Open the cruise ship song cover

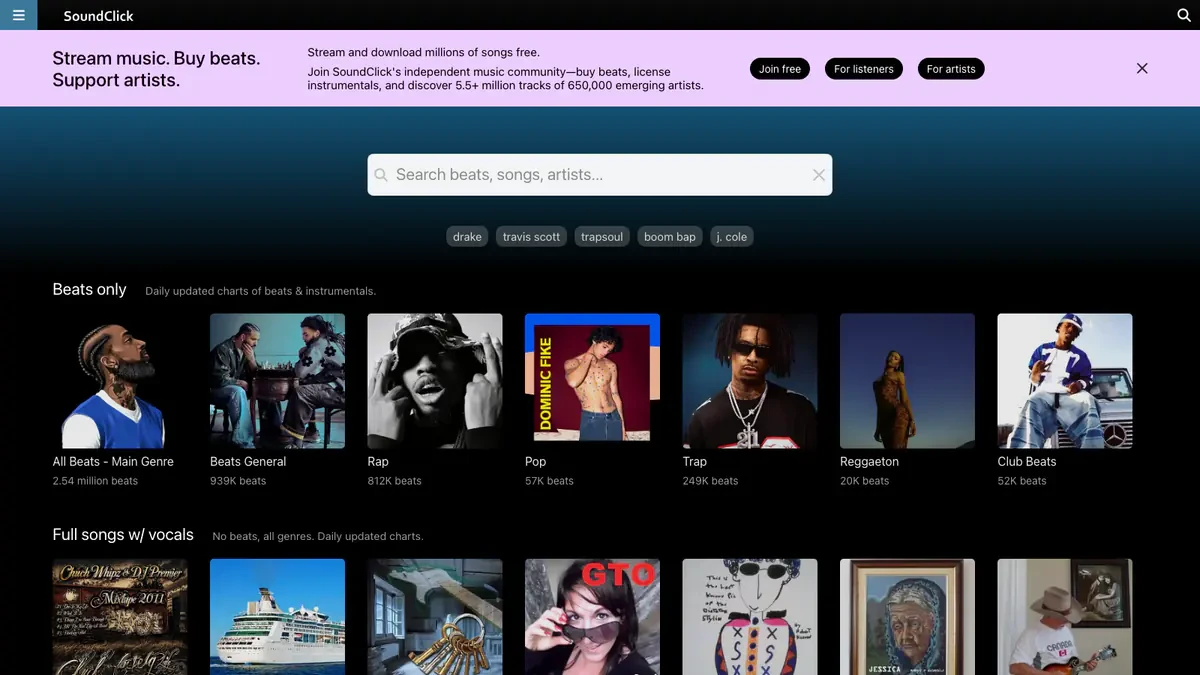(277, 617)
